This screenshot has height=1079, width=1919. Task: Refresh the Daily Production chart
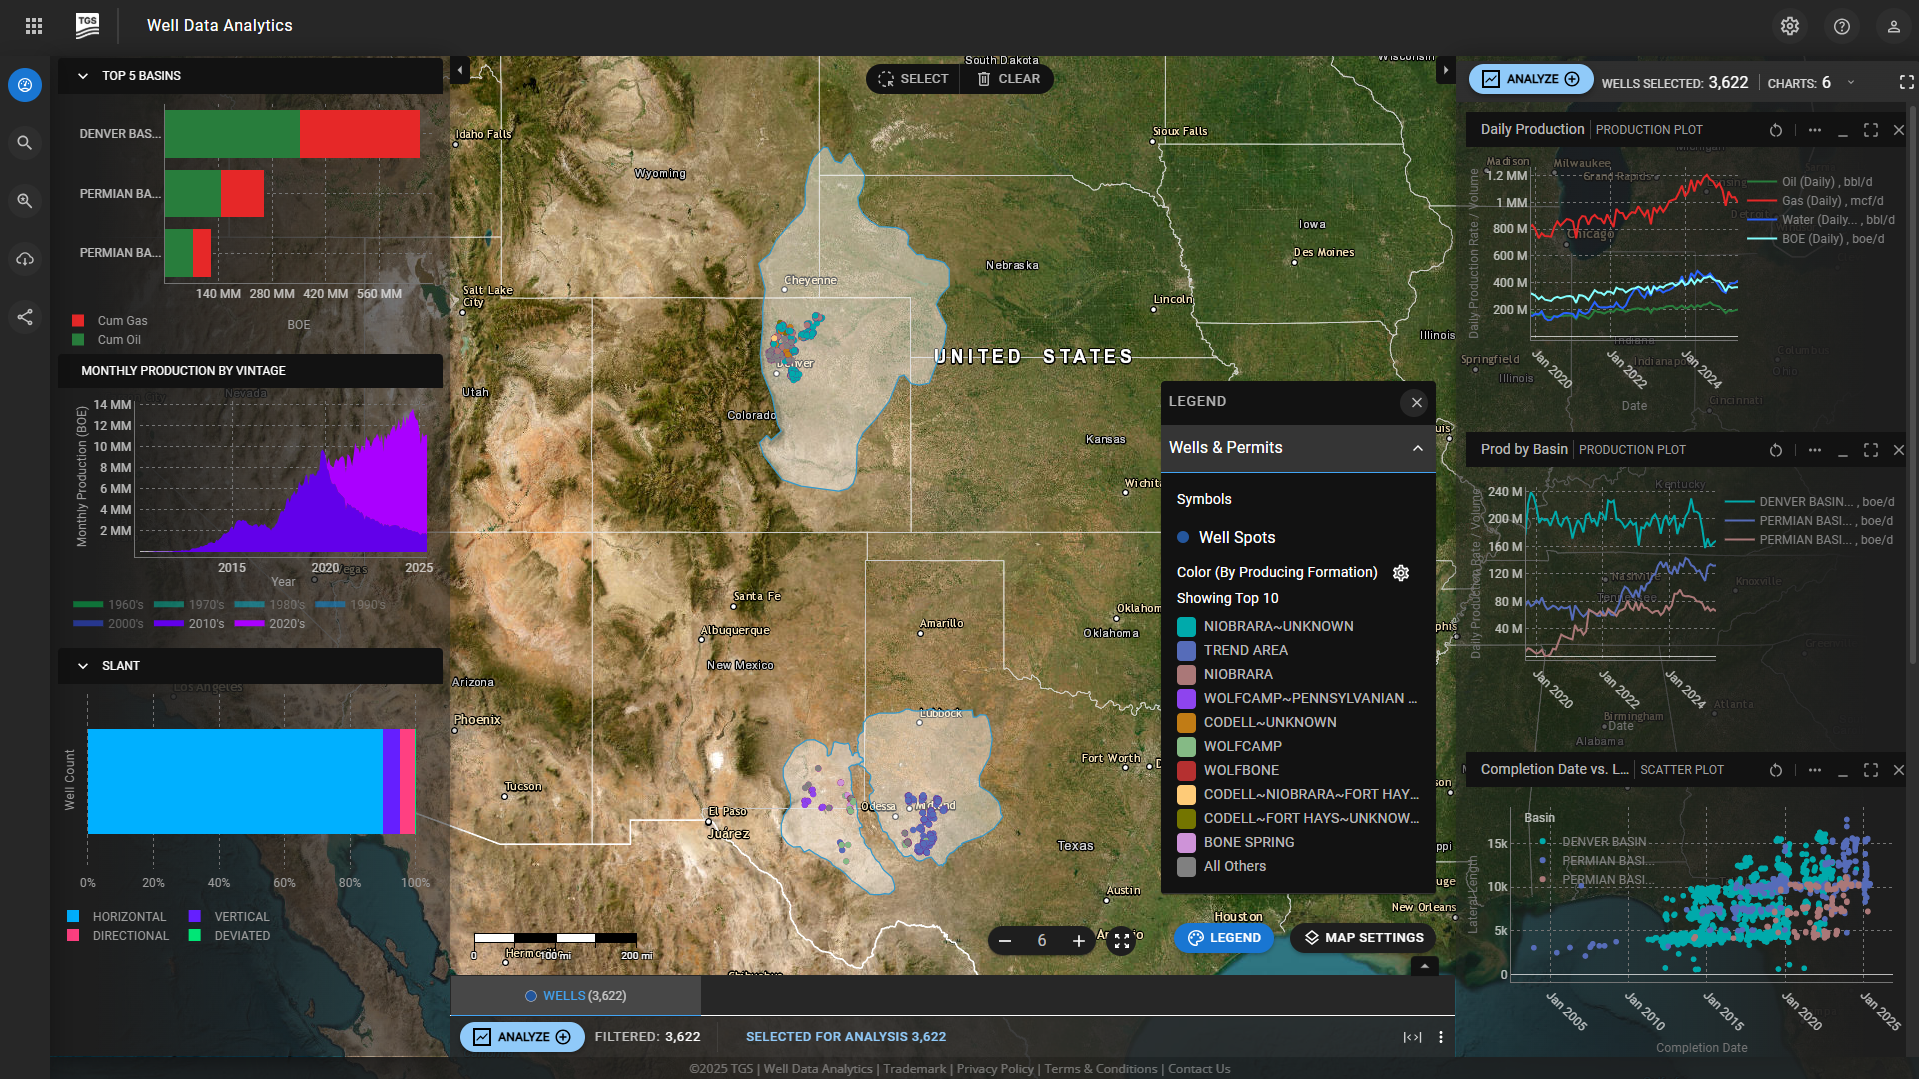pos(1775,130)
